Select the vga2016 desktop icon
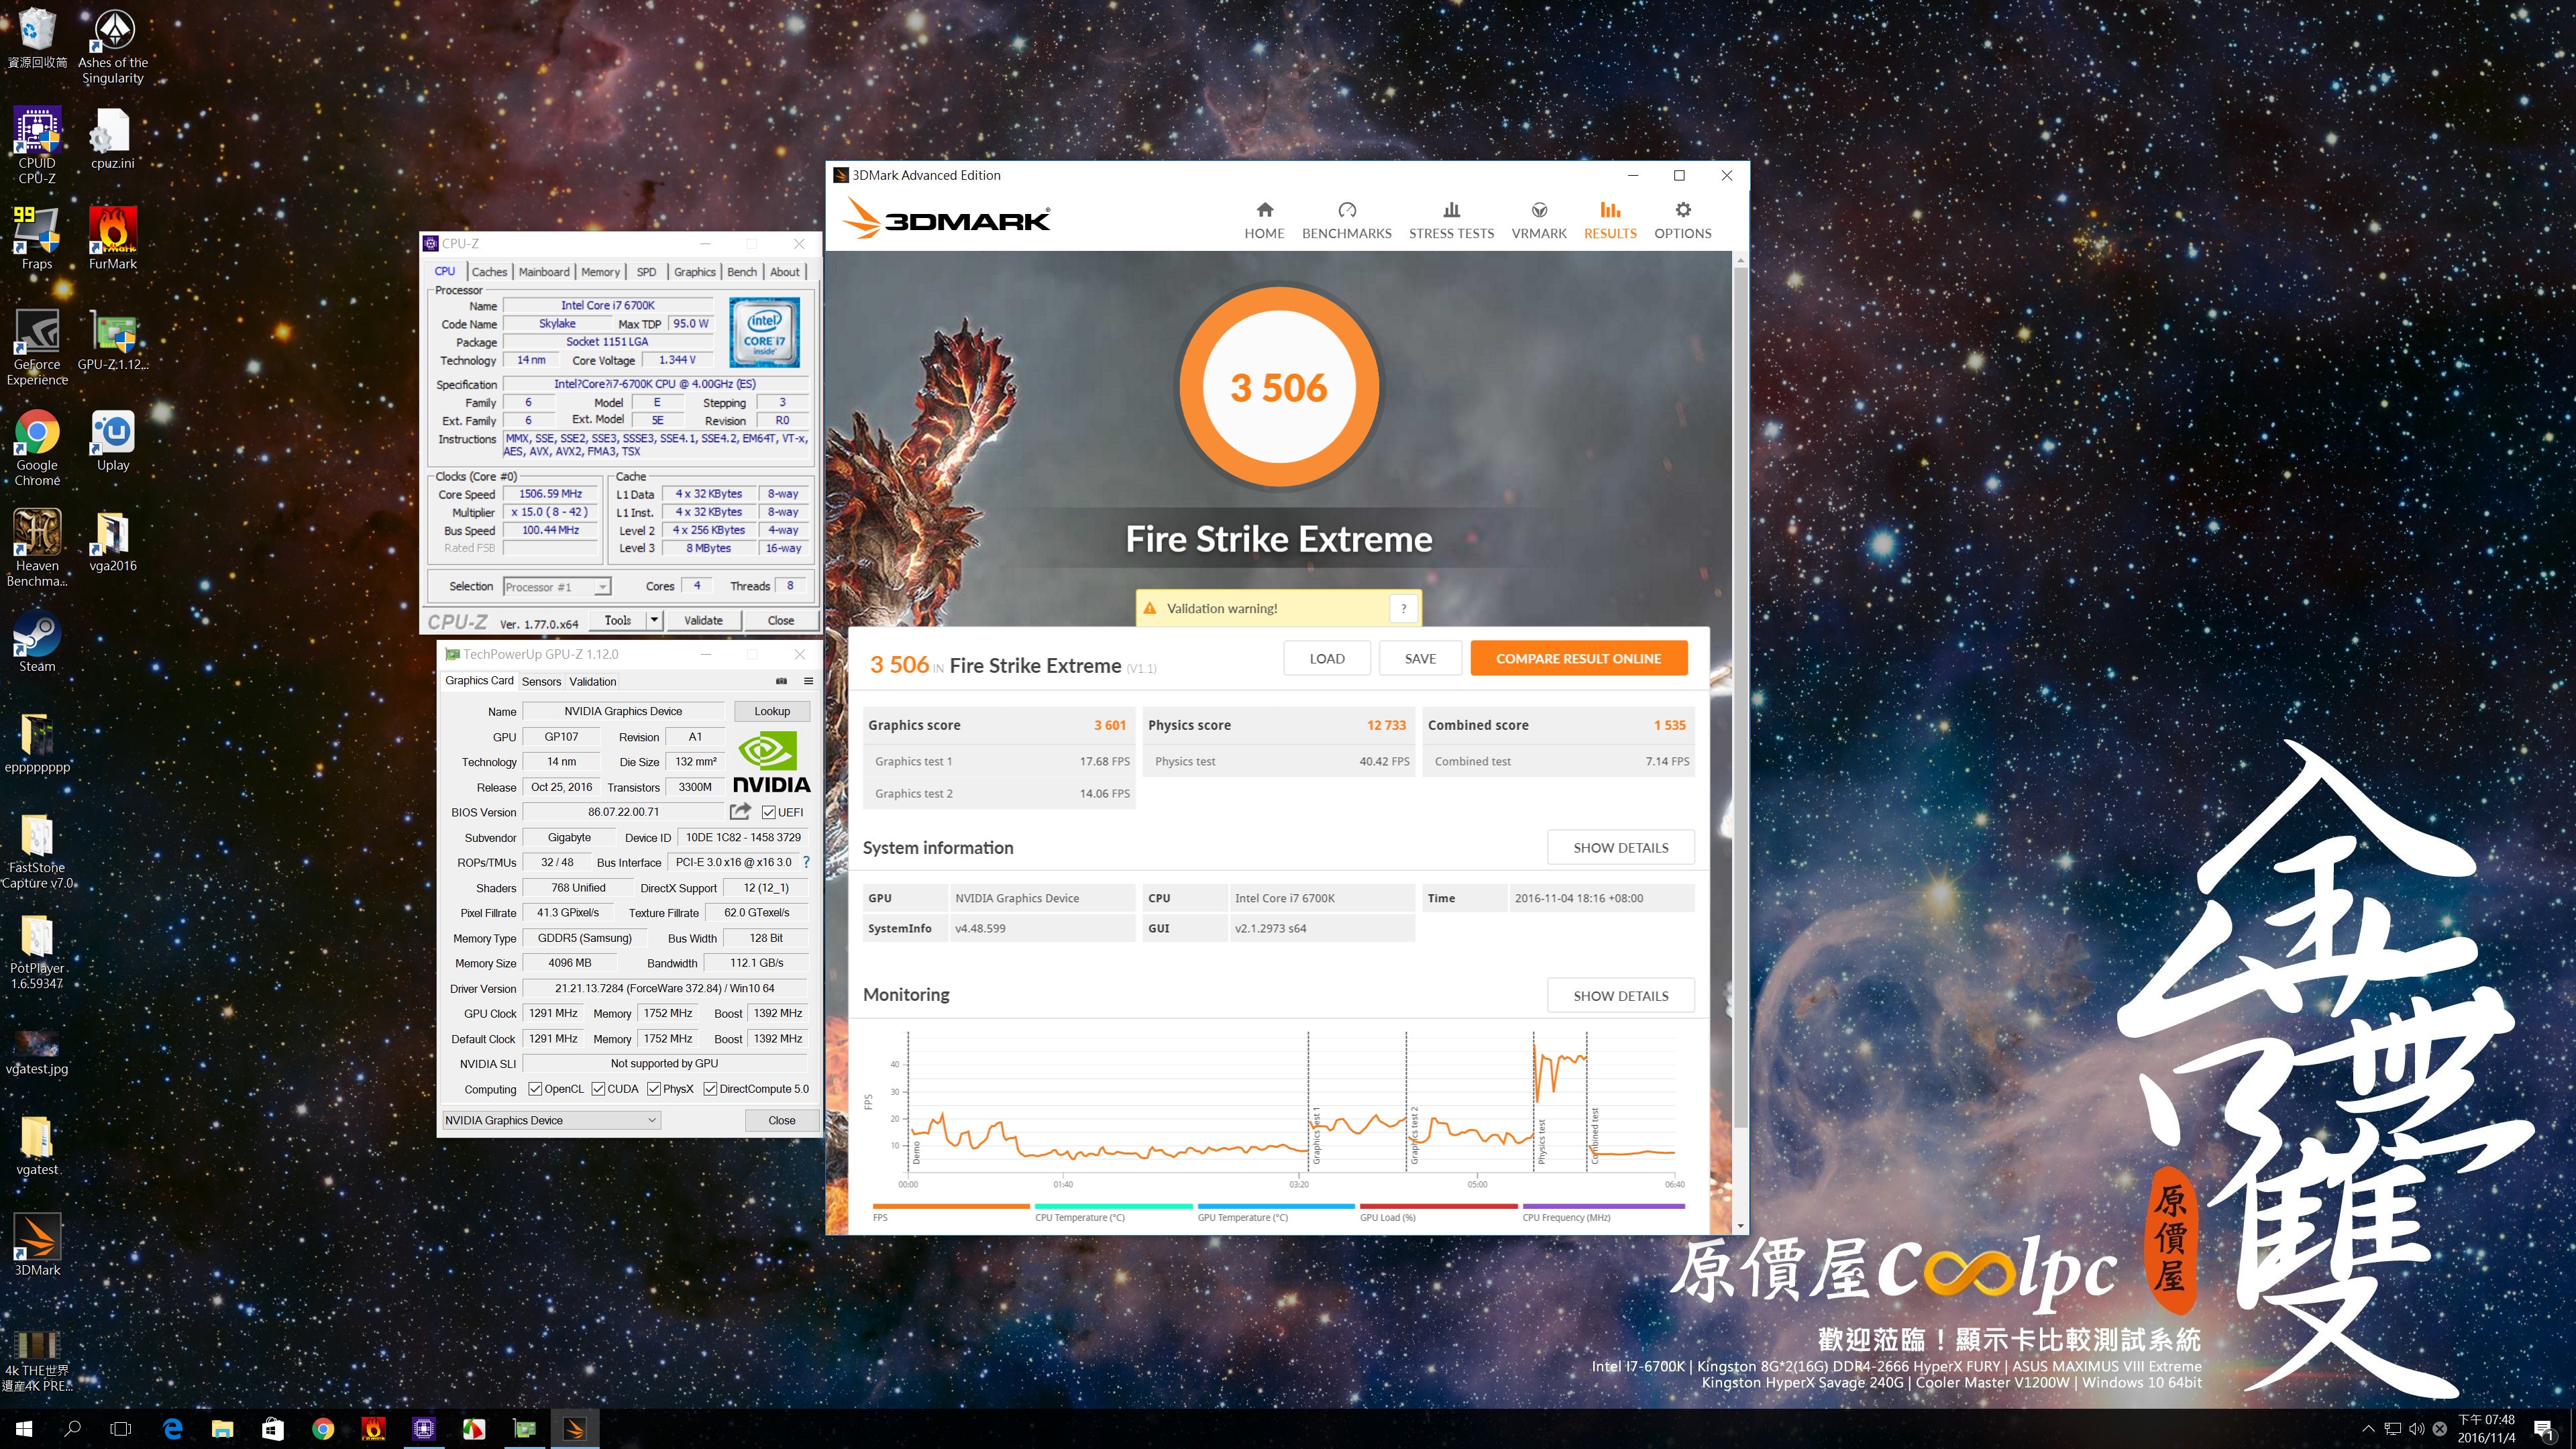Image resolution: width=2576 pixels, height=1449 pixels. point(113,541)
